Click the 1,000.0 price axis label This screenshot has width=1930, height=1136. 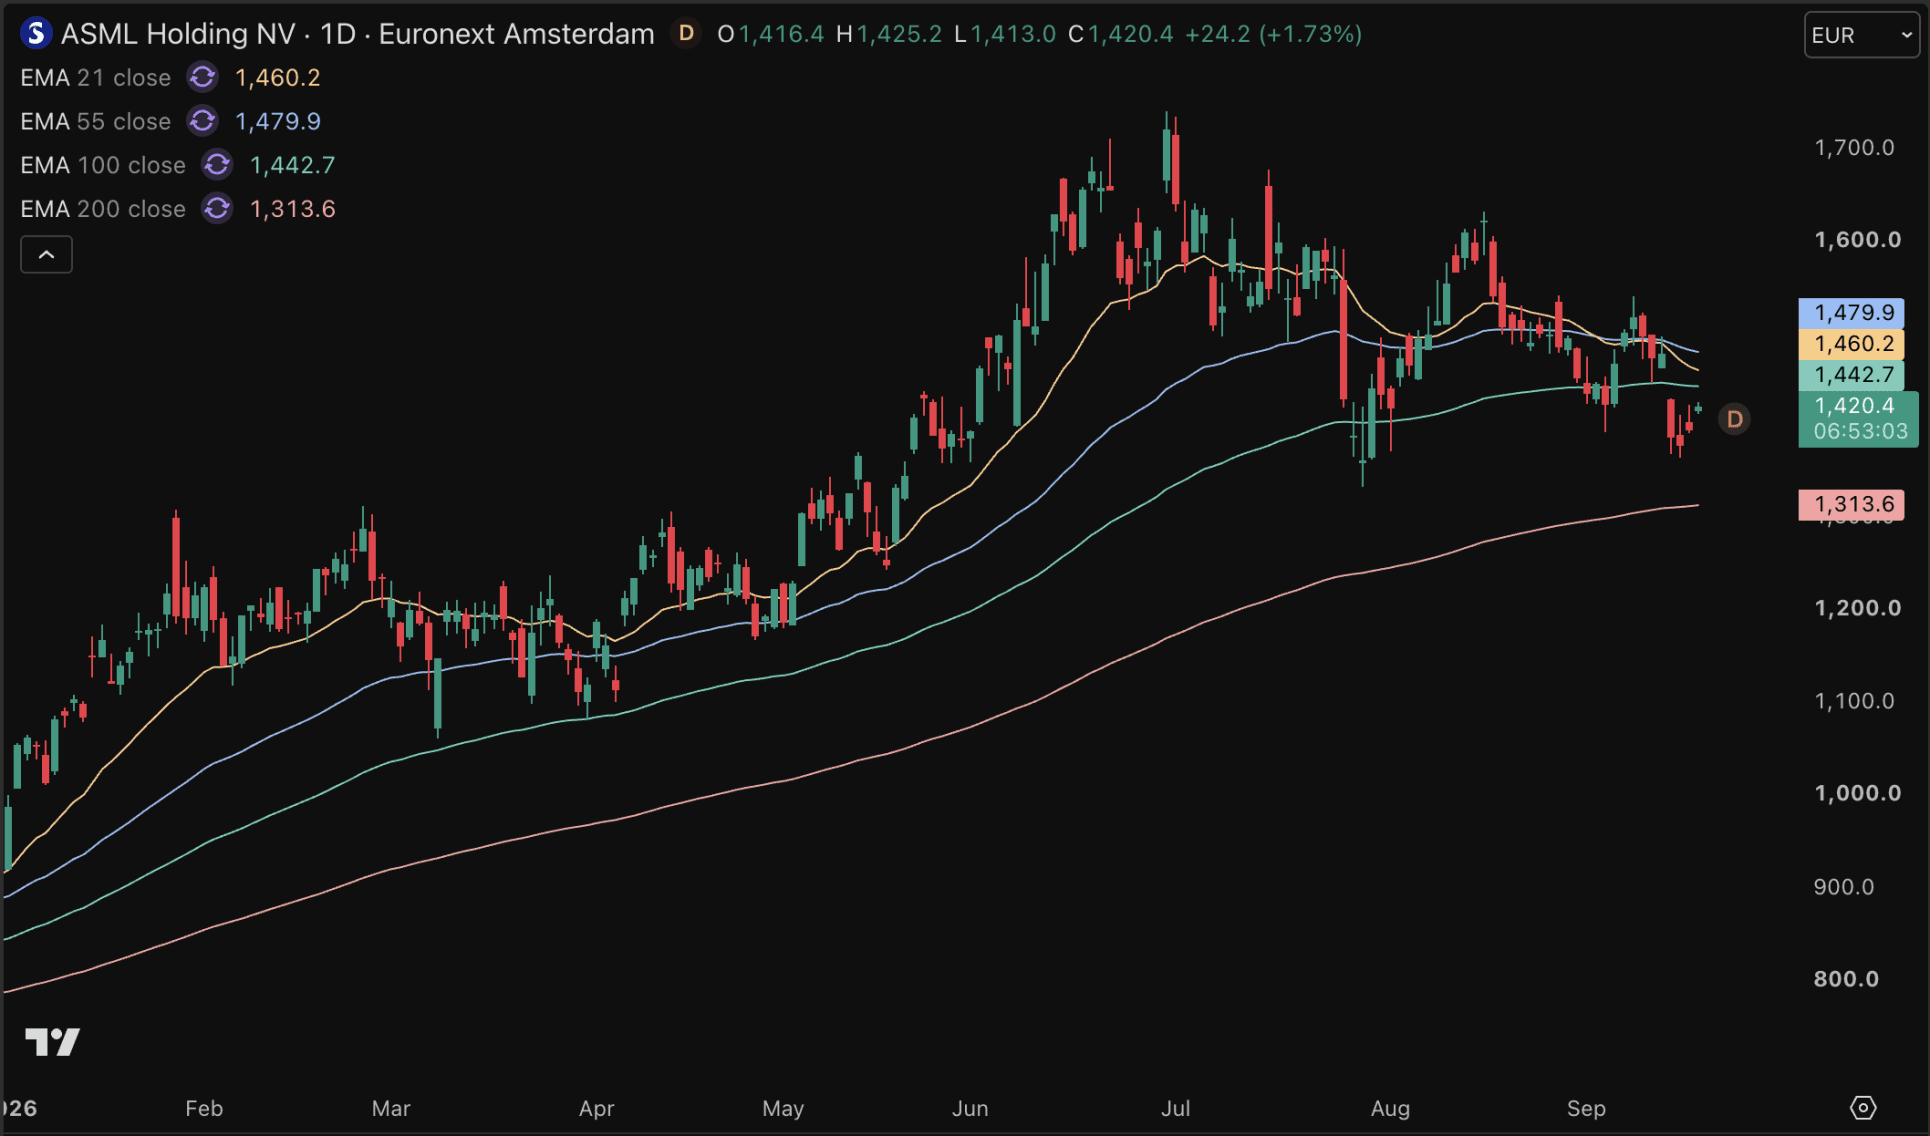click(1858, 793)
